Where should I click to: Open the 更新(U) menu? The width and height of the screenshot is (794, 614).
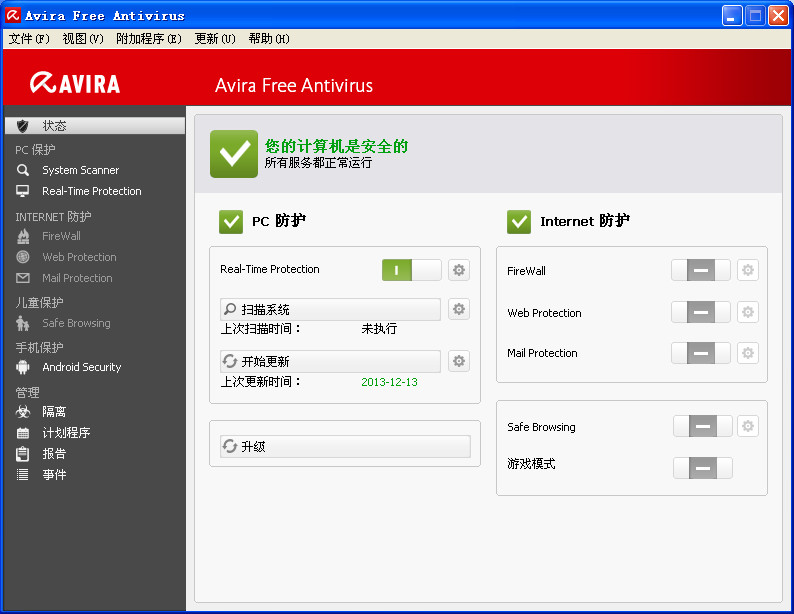215,38
